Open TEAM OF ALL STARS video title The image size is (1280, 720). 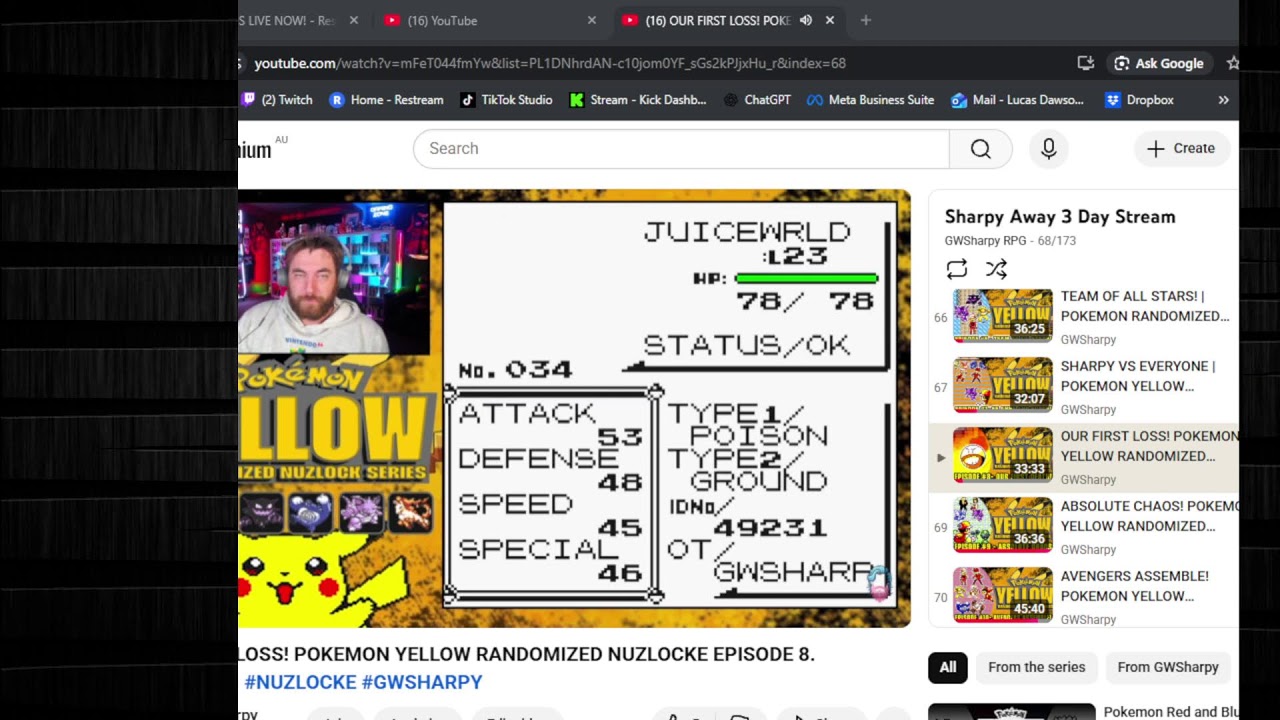point(1145,306)
